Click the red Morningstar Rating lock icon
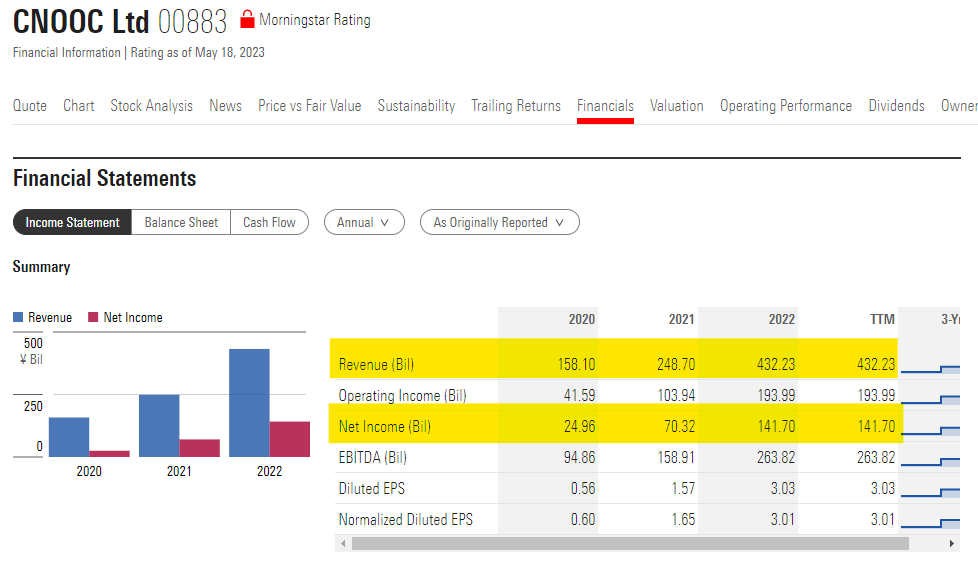This screenshot has width=978, height=565. (247, 20)
